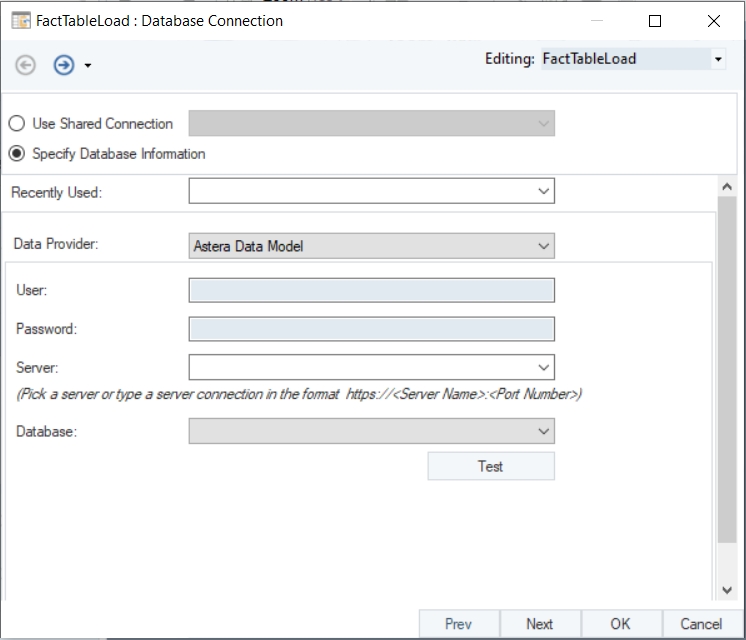Open the Recently Used dropdown list
This screenshot has width=746, height=640.
[x=543, y=191]
